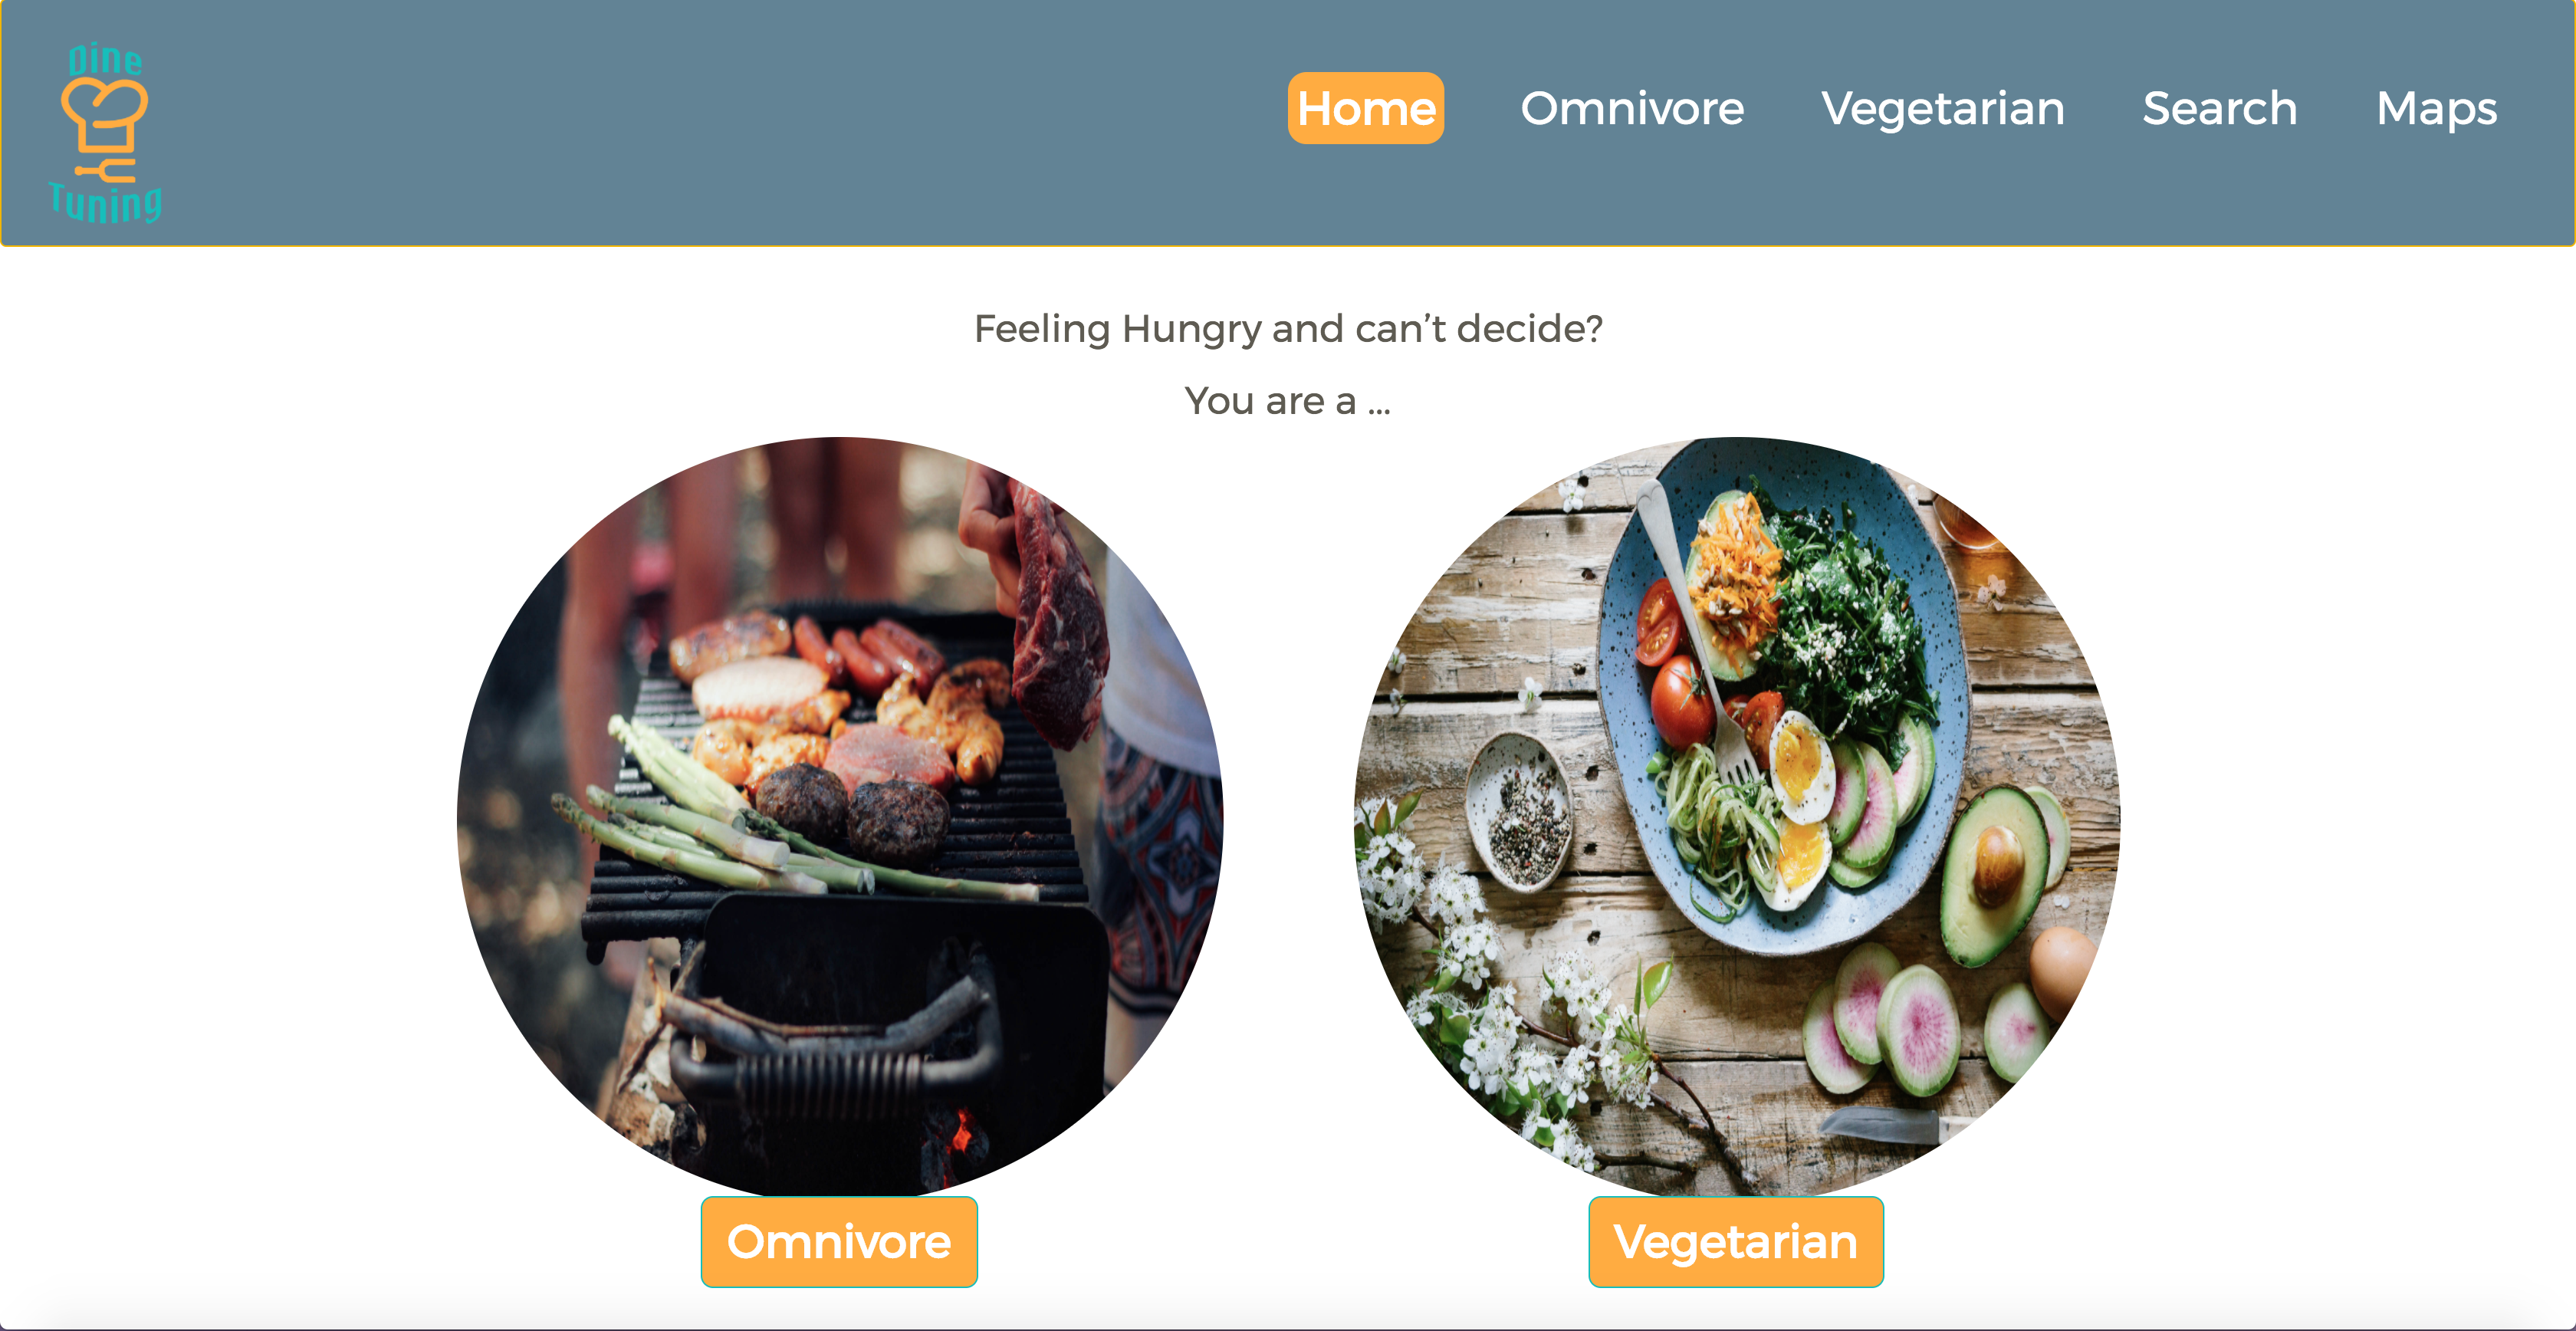Click the orange Omnivore button below grill photo

click(839, 1241)
